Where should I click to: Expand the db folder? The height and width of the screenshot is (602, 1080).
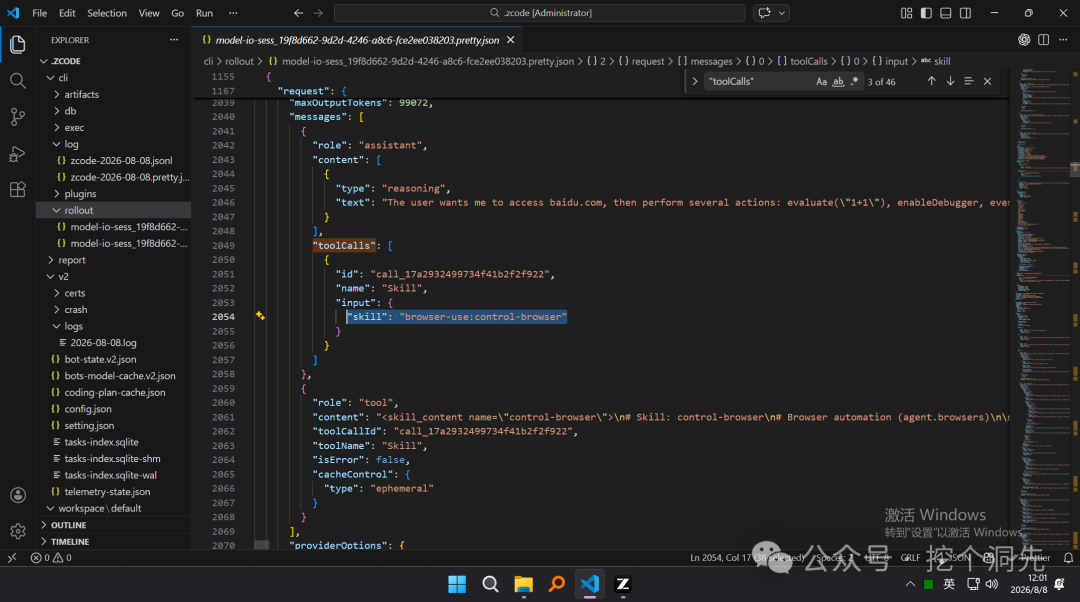[56, 111]
